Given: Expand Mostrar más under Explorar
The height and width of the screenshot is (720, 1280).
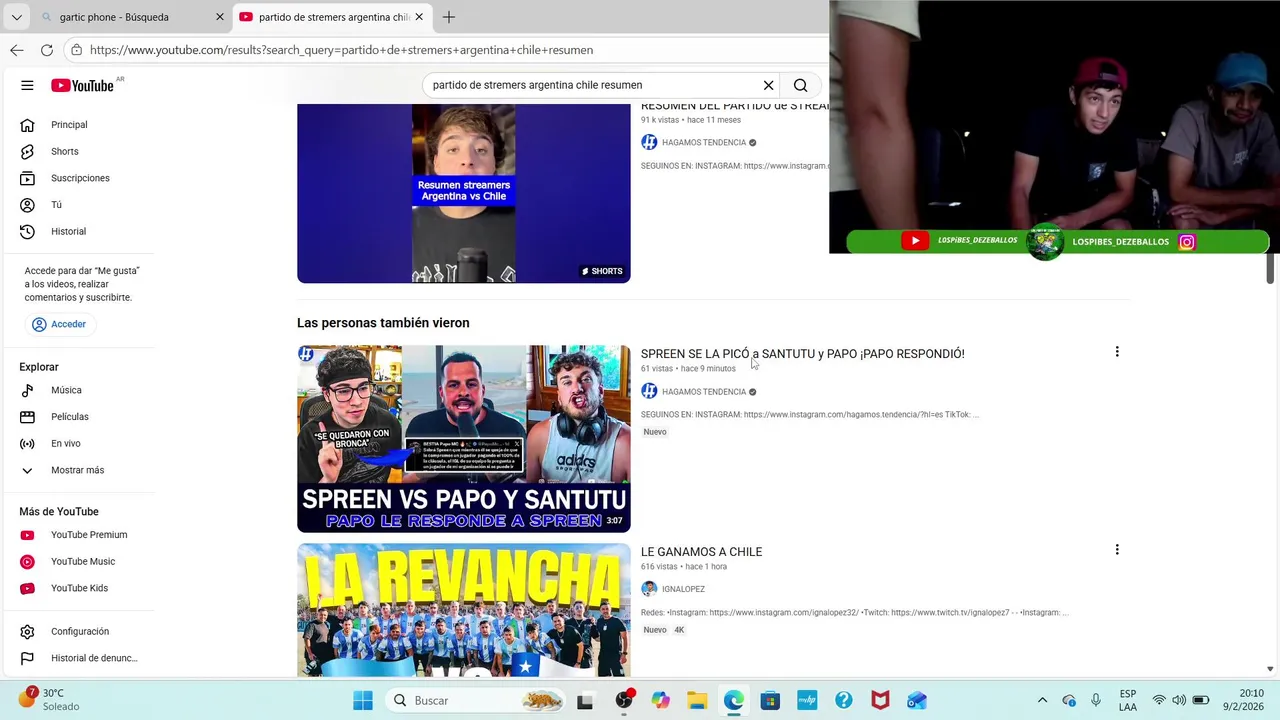Looking at the screenshot, I should pyautogui.click(x=79, y=470).
